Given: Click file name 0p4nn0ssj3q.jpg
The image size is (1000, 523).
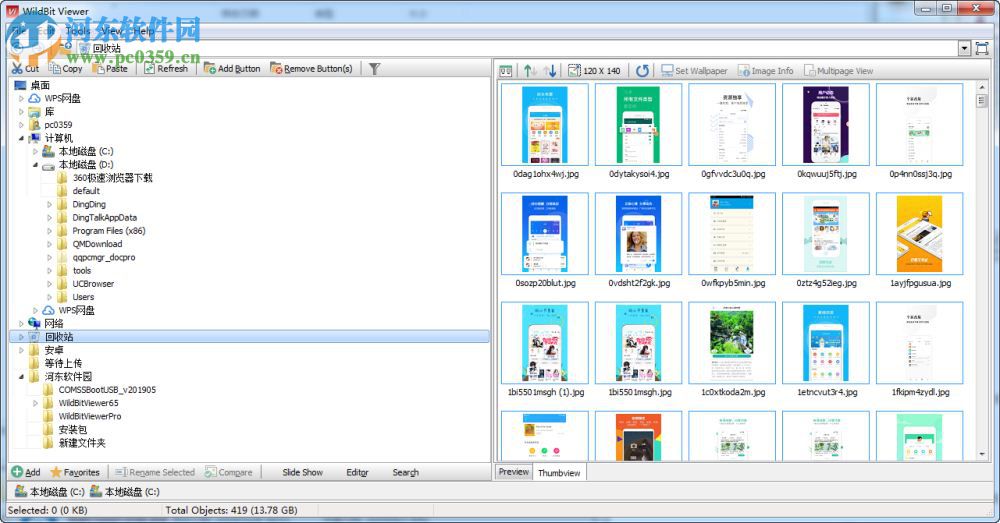Looking at the screenshot, I should click(920, 173).
